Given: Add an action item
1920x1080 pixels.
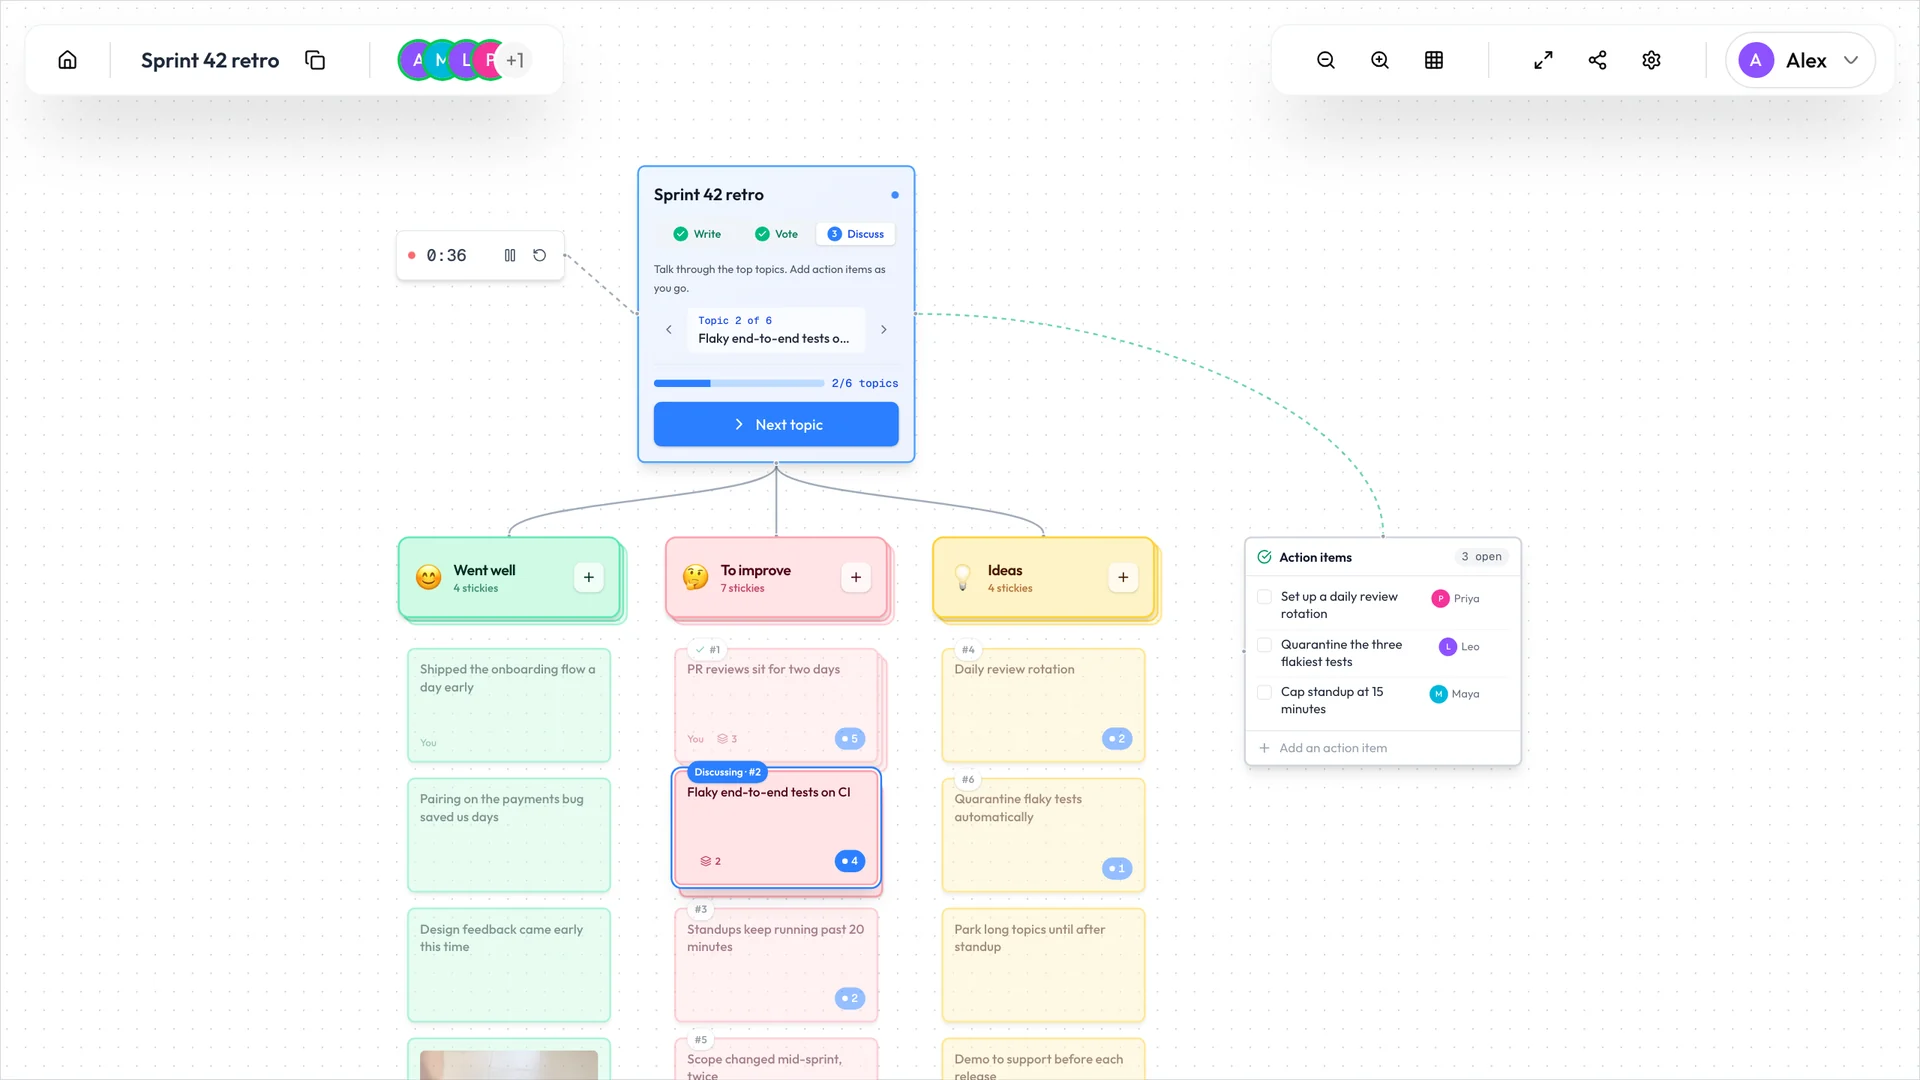Looking at the screenshot, I should click(x=1383, y=748).
